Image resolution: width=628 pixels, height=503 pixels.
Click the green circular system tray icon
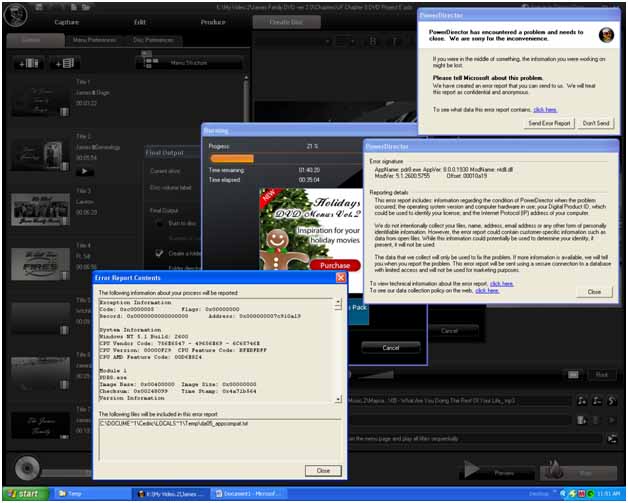pyautogui.click(x=590, y=494)
